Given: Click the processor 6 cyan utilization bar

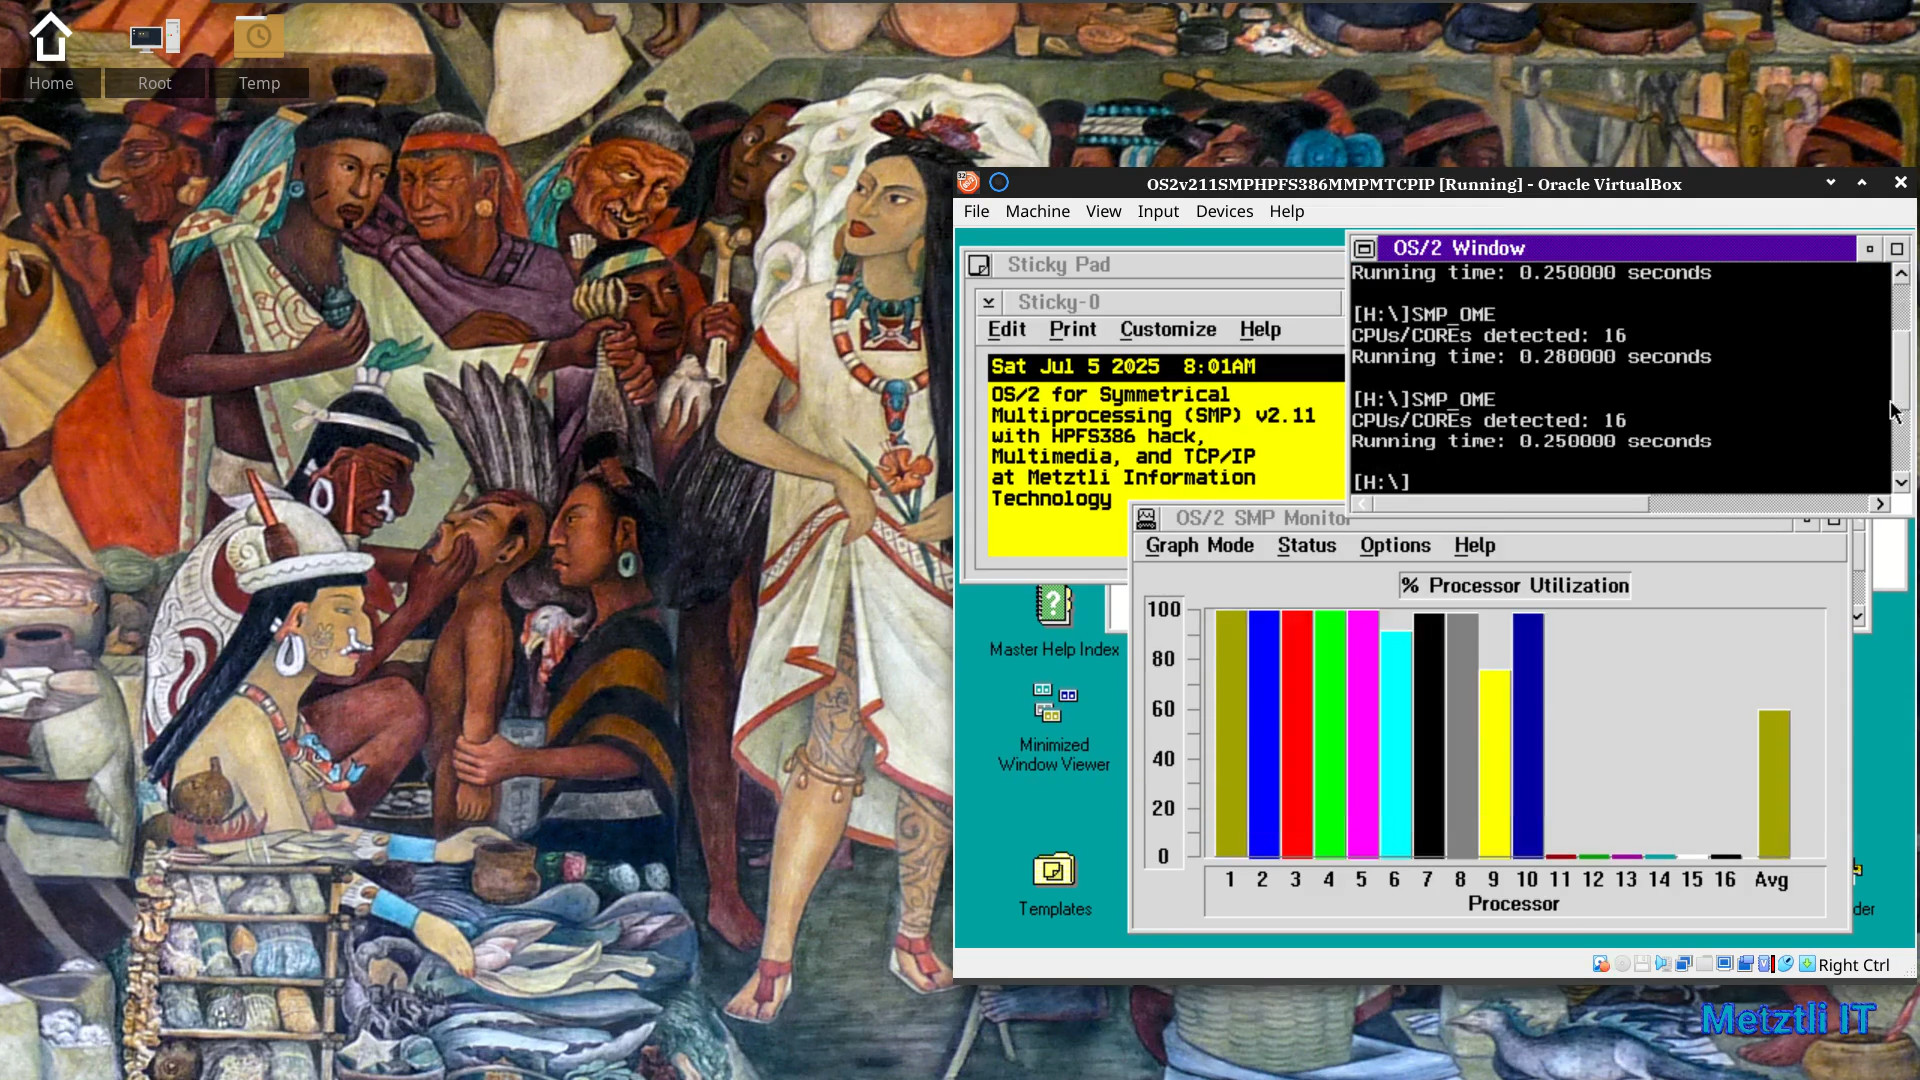Looking at the screenshot, I should [1396, 744].
